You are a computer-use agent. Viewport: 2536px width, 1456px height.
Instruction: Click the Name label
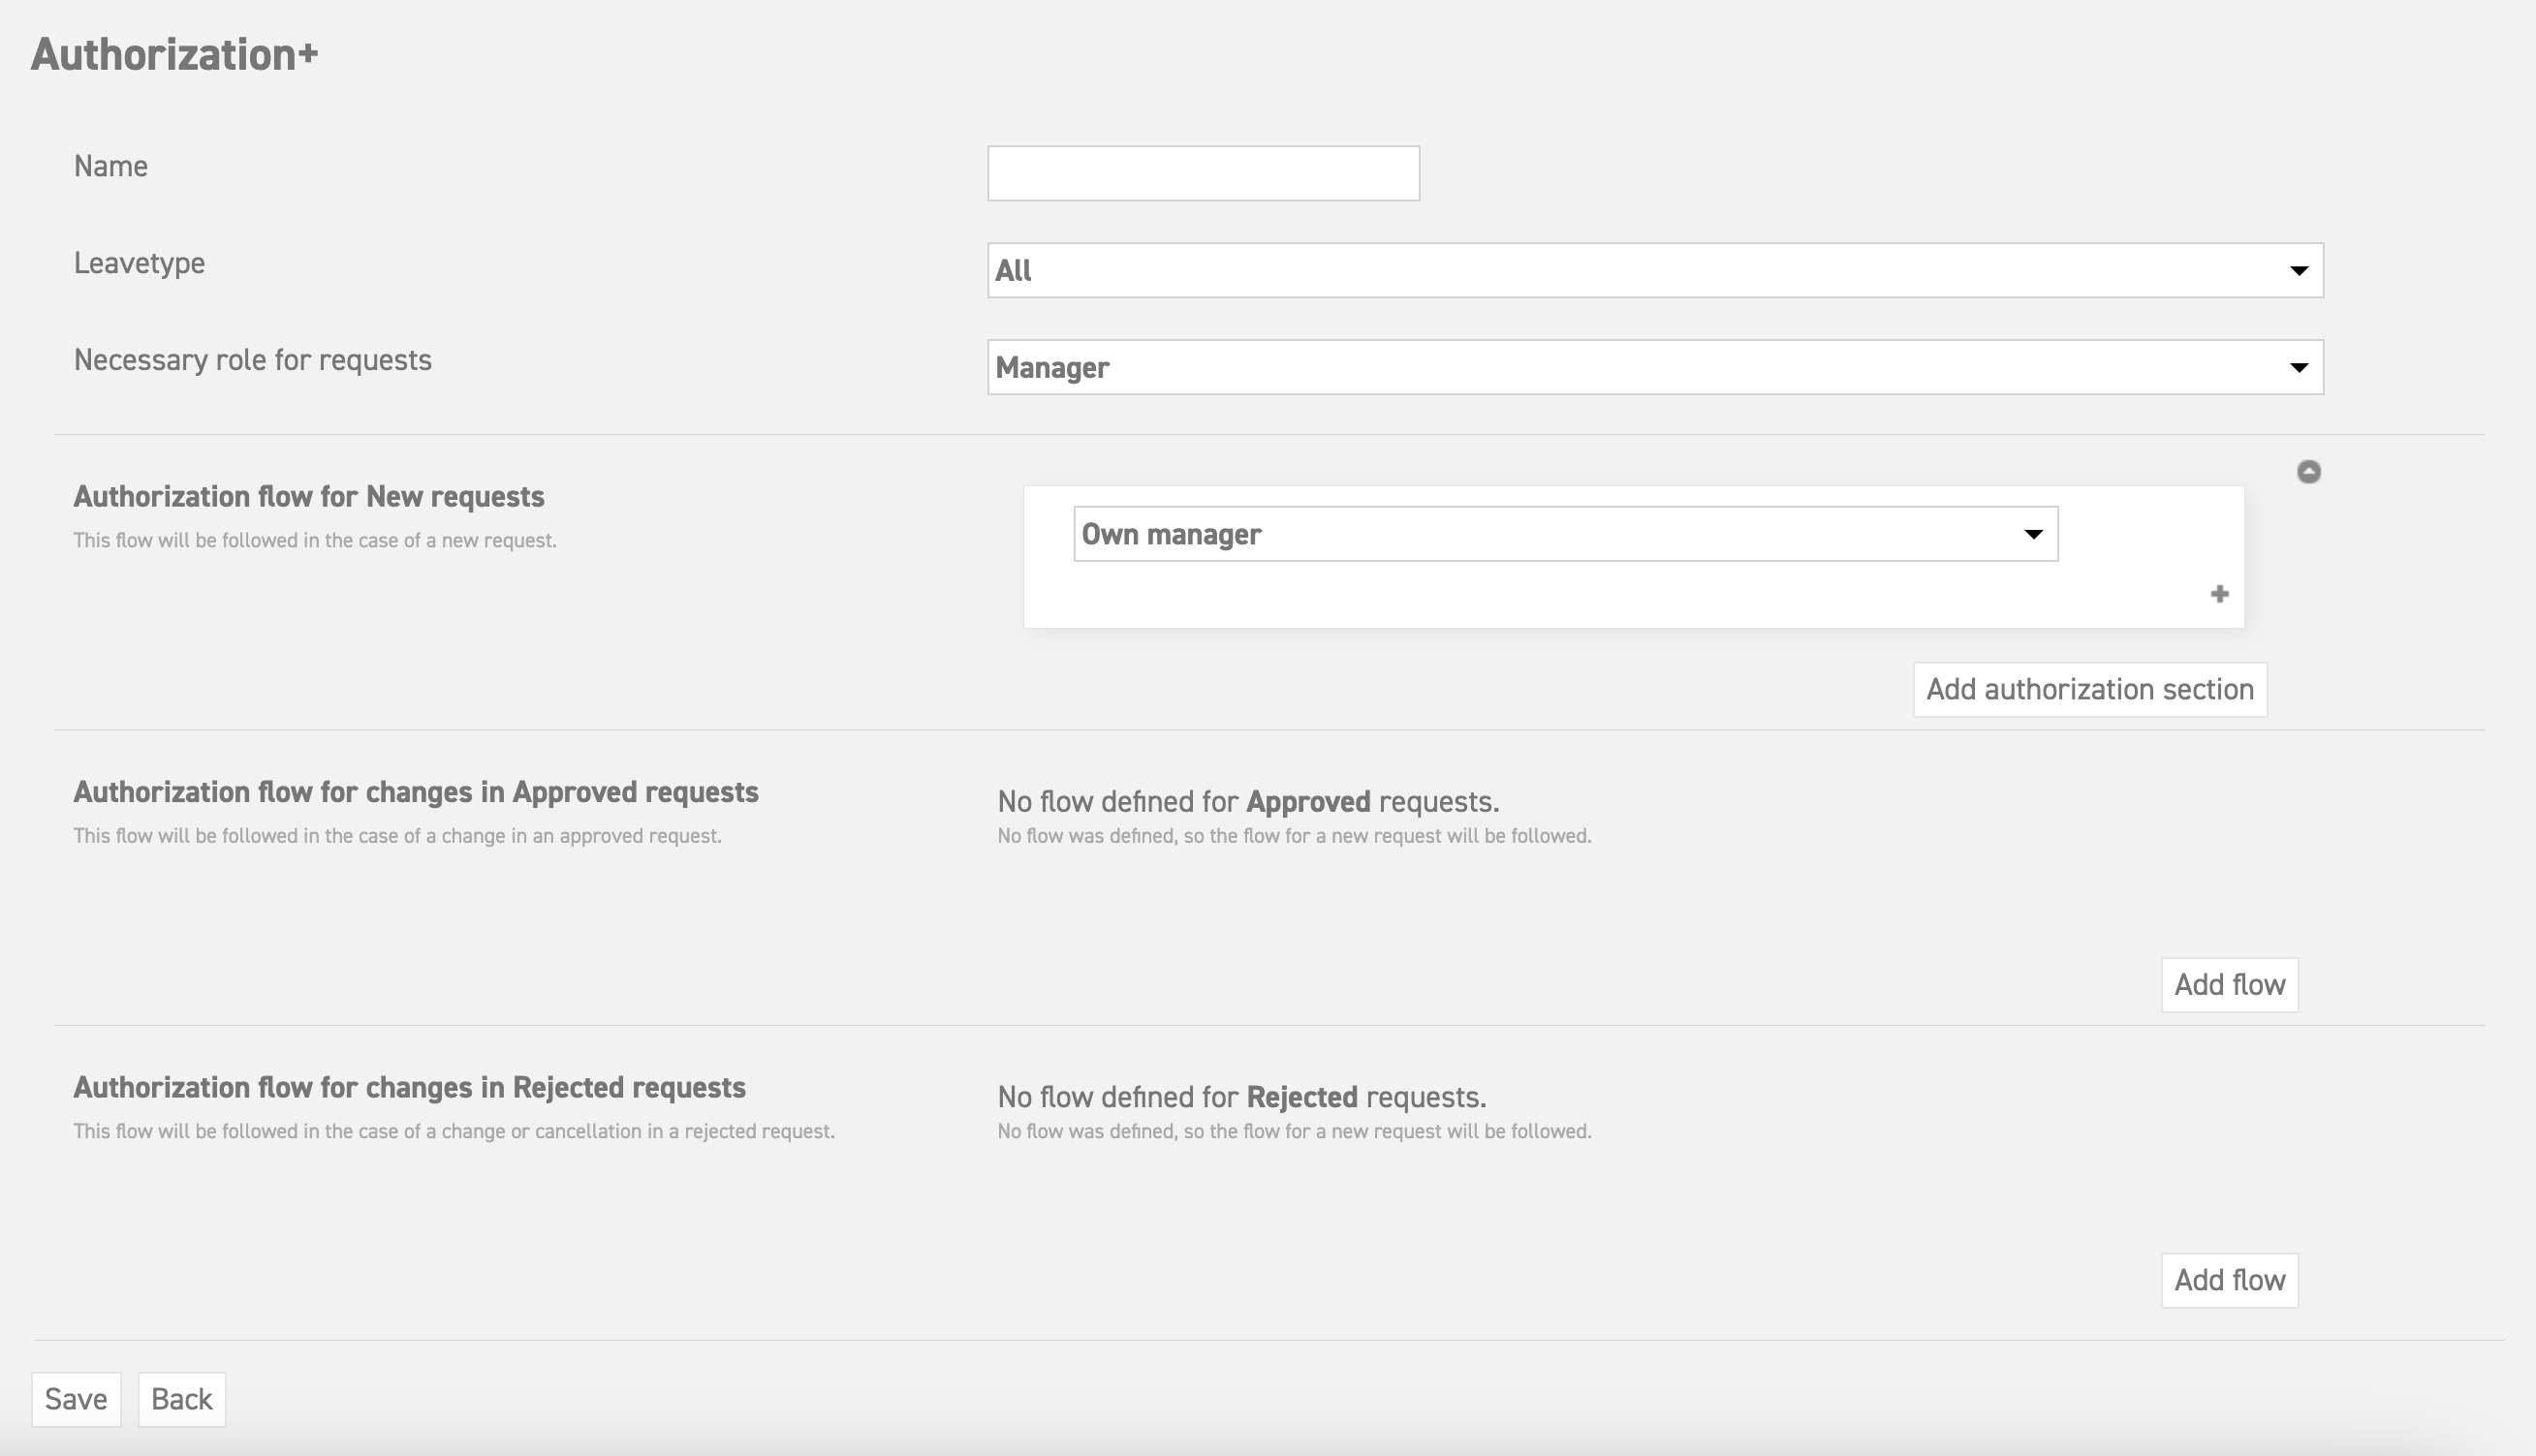coord(110,166)
